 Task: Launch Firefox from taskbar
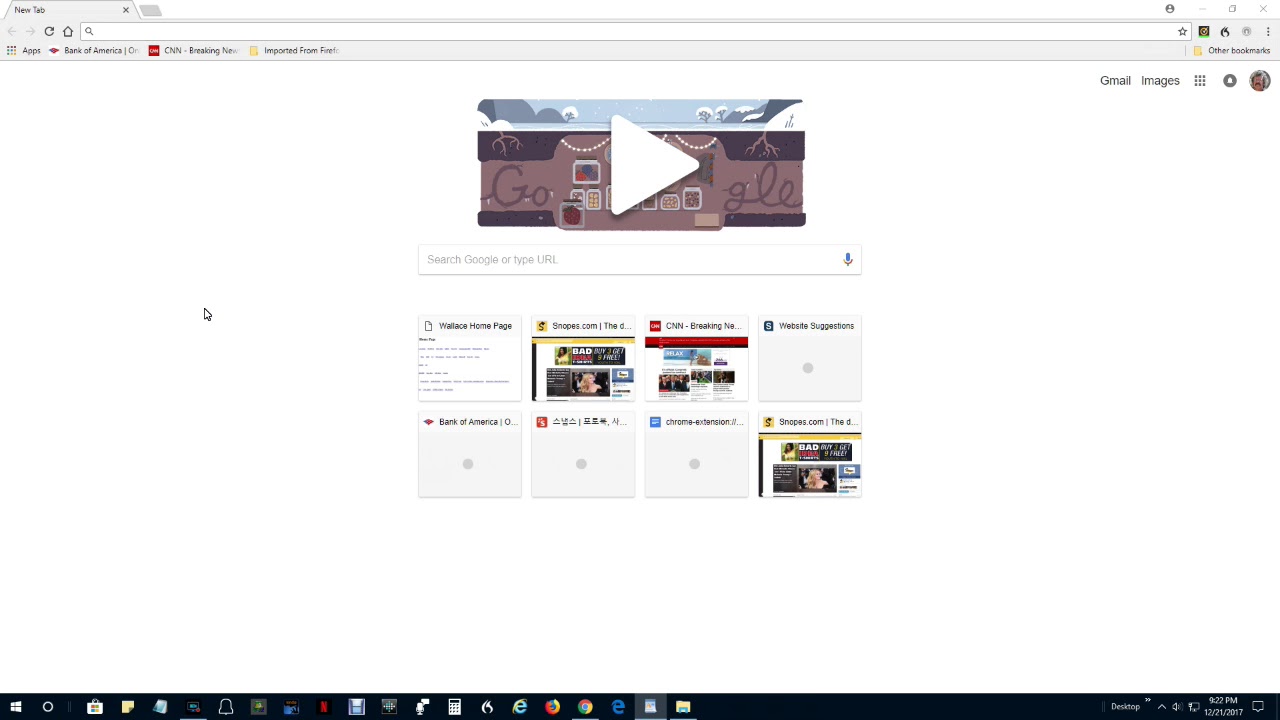pos(553,707)
